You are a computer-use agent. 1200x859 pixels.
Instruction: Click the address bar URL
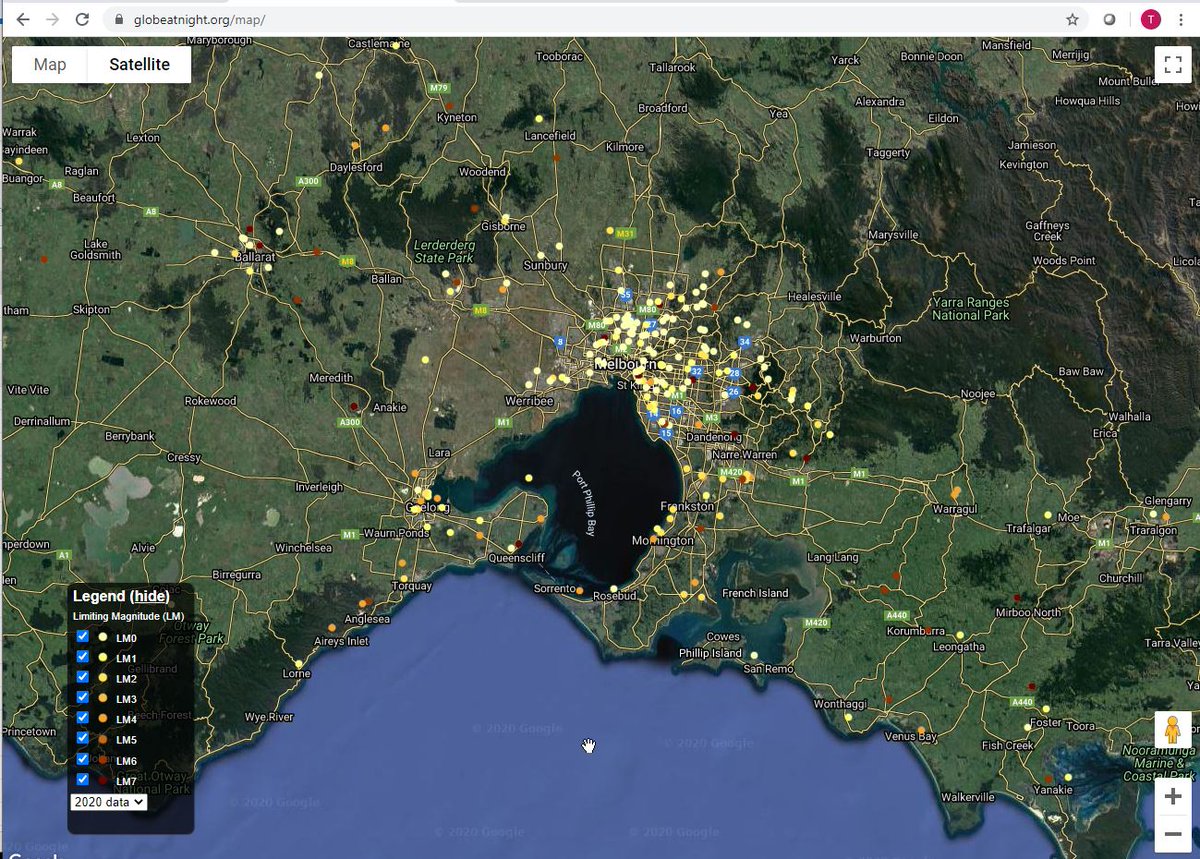[200, 19]
